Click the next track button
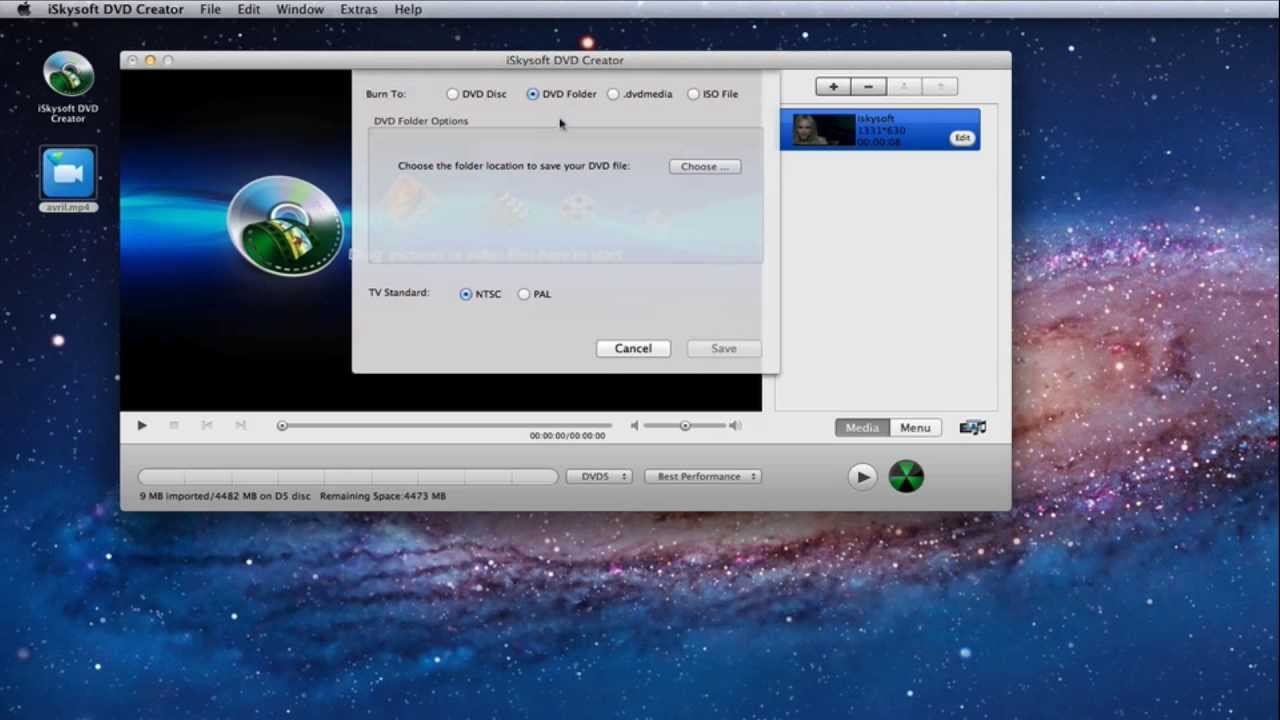 click(240, 425)
